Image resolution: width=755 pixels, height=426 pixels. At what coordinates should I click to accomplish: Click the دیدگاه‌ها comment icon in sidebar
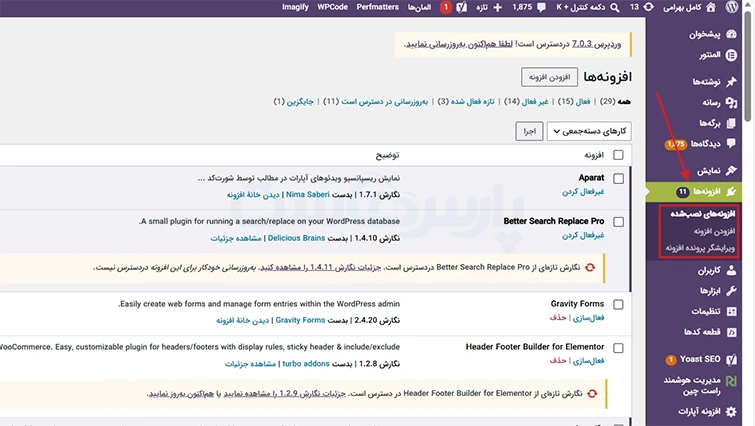(731, 143)
